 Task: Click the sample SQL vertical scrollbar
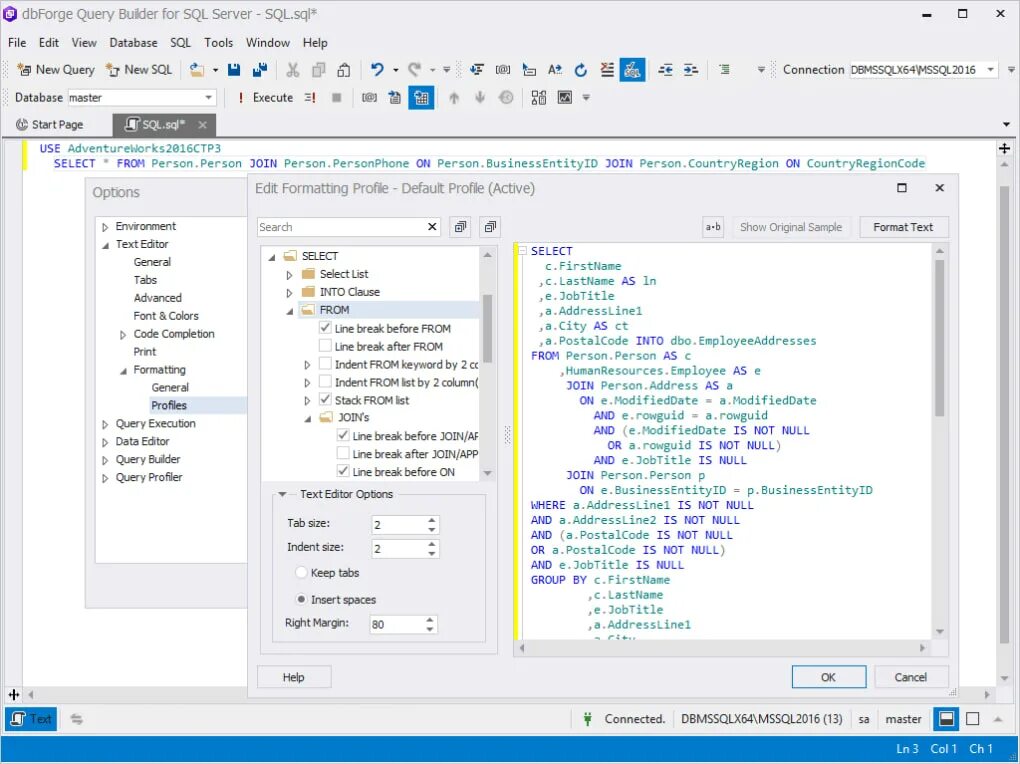(x=939, y=338)
